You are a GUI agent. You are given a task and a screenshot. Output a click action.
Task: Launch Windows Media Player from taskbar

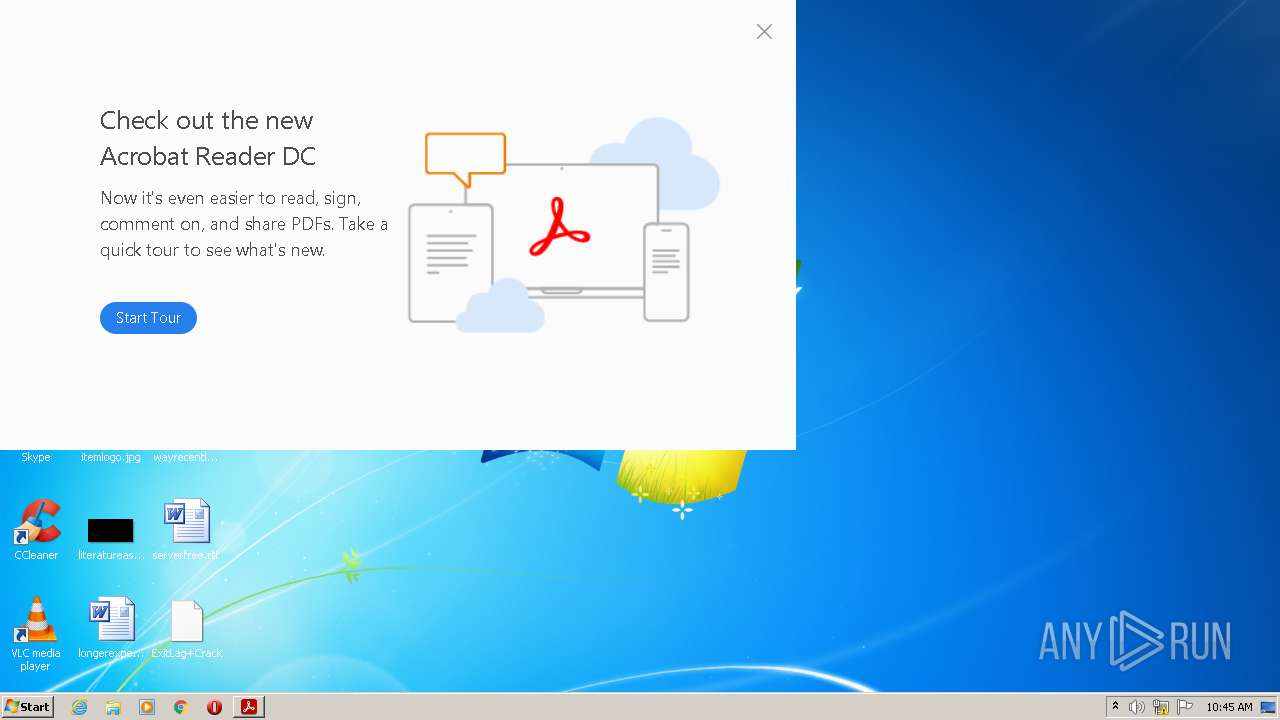(x=147, y=707)
